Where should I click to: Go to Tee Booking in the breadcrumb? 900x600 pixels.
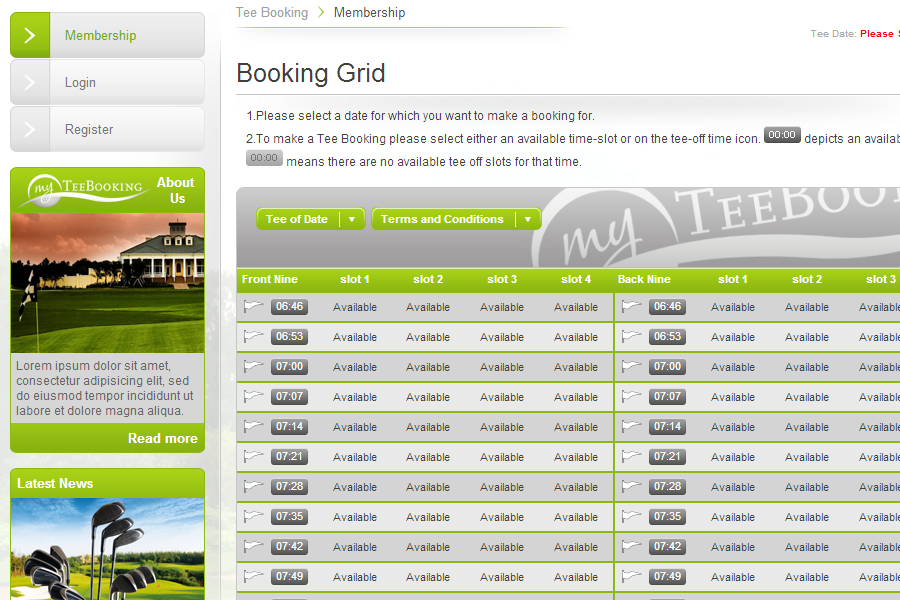click(x=272, y=13)
